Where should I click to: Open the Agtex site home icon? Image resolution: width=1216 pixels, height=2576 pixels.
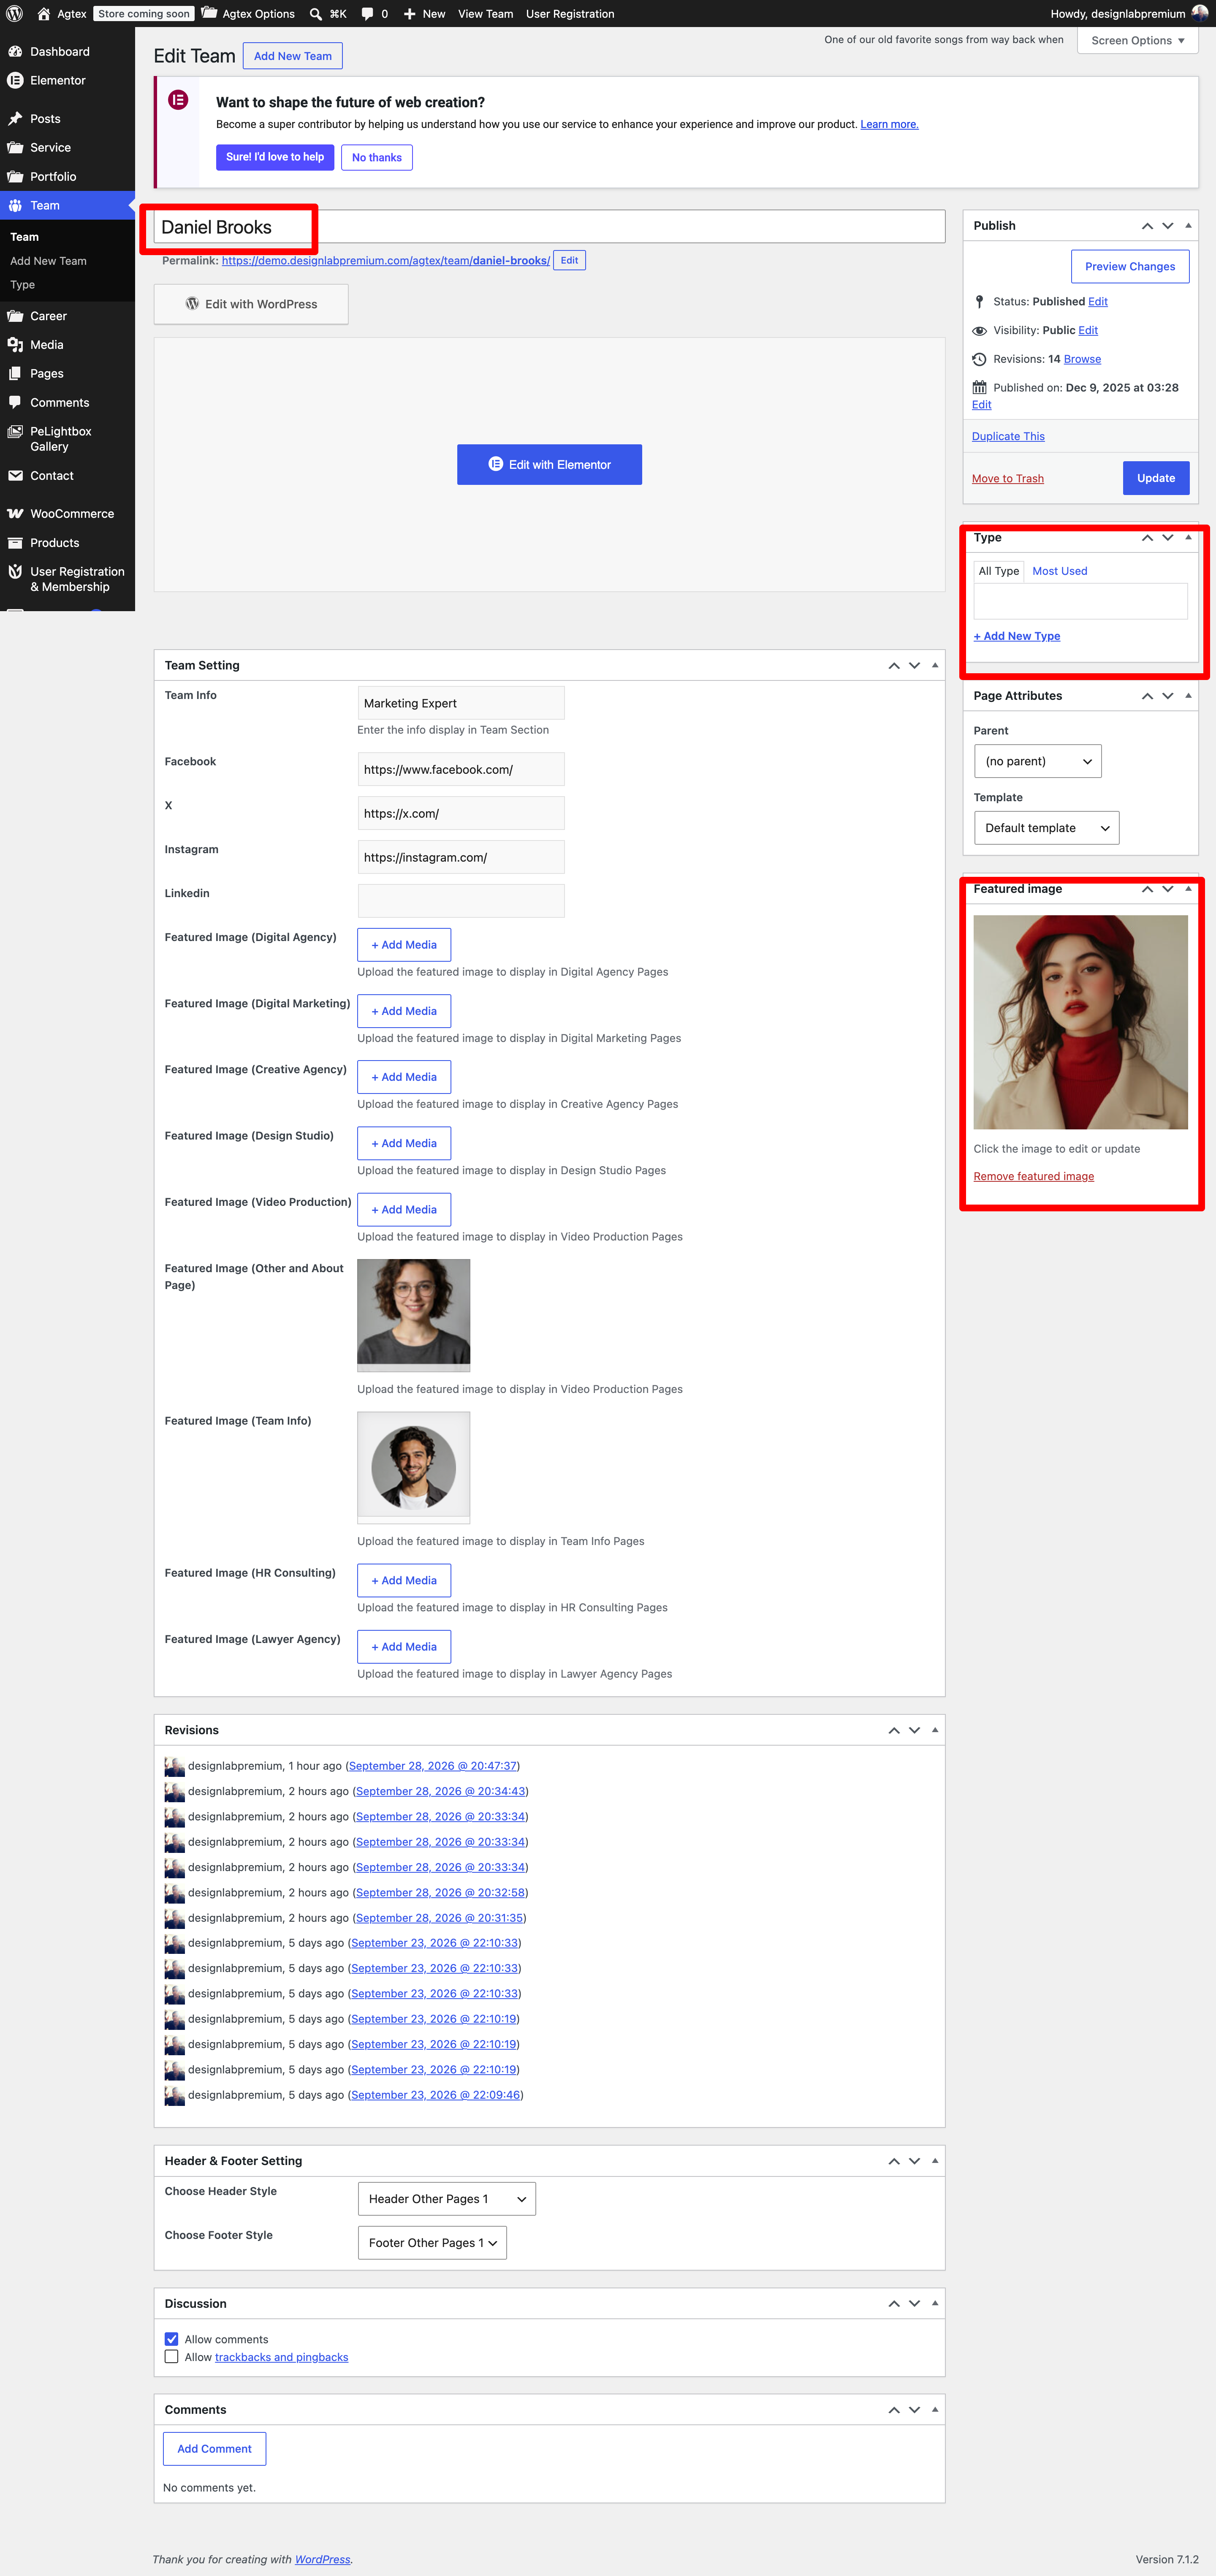pos(43,14)
